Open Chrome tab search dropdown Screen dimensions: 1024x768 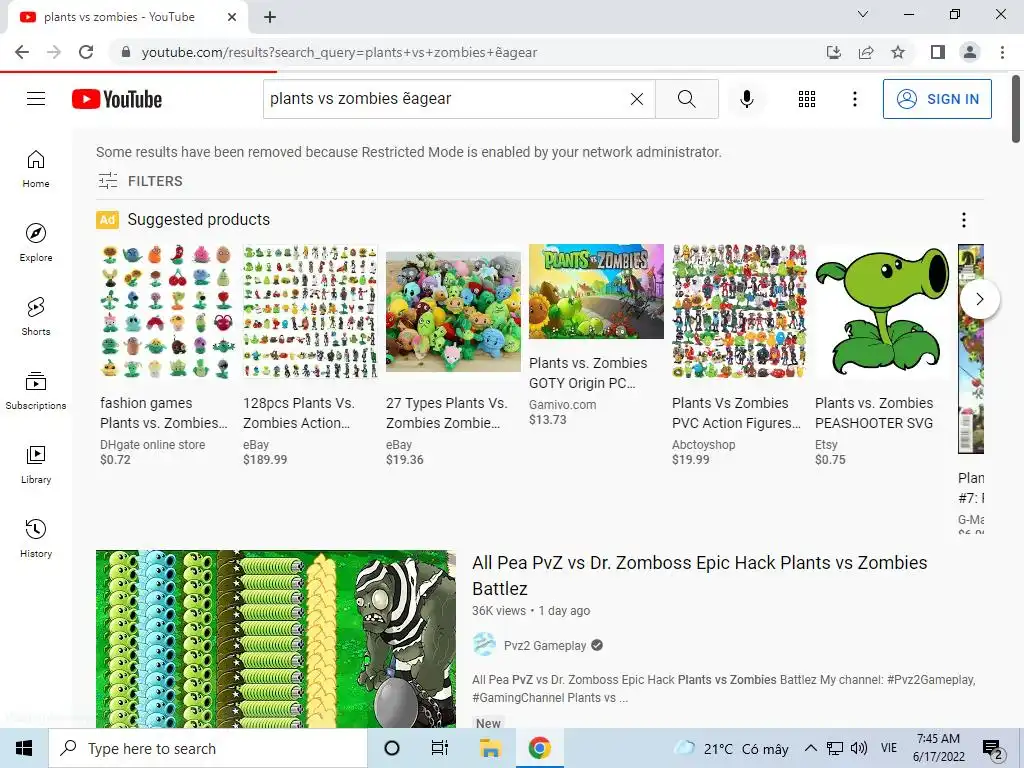click(863, 14)
